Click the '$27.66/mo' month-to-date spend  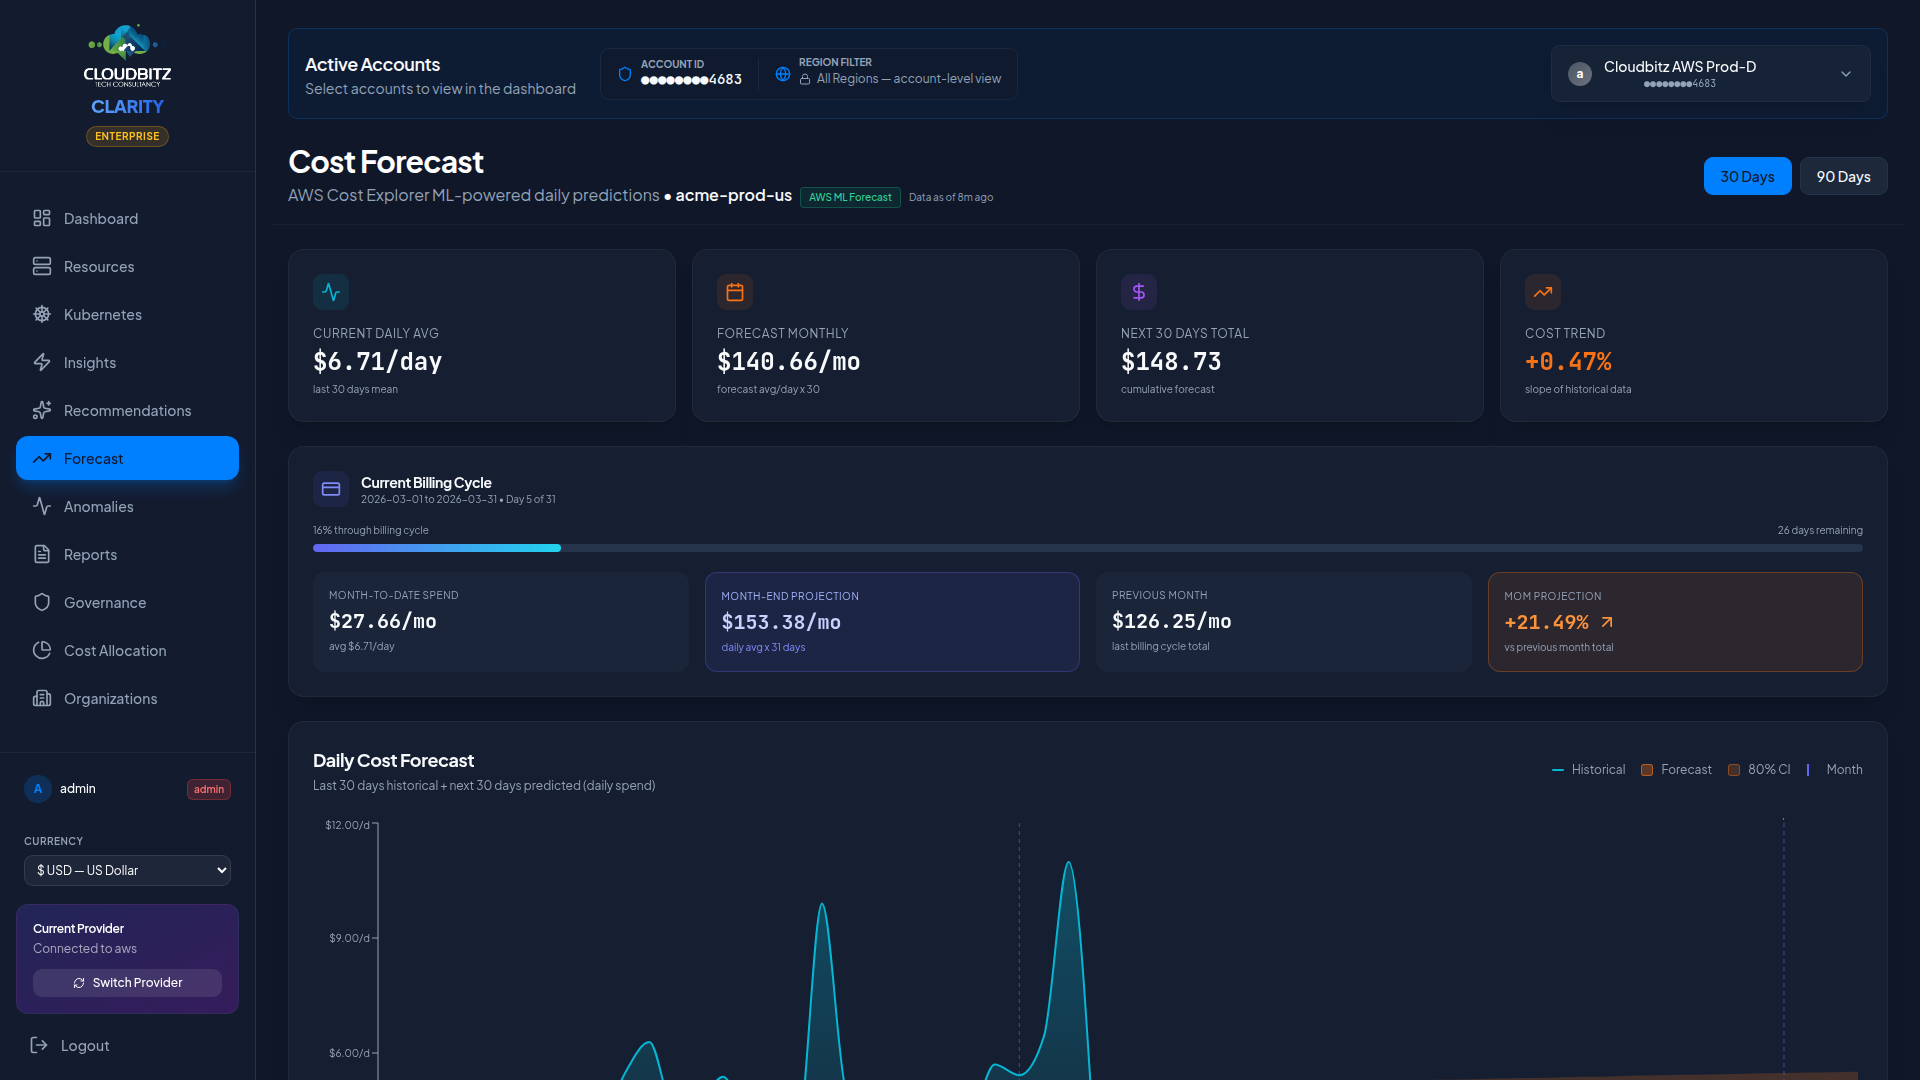pyautogui.click(x=383, y=621)
